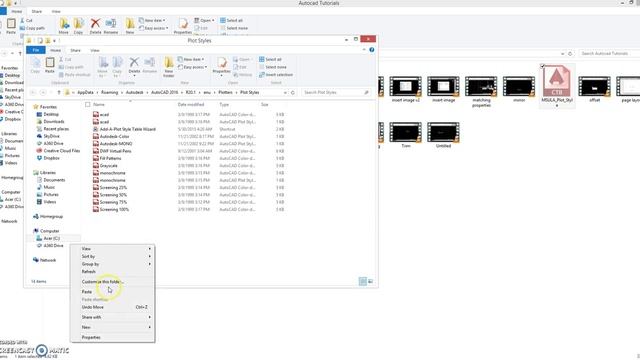This screenshot has height=360, width=640.
Task: Click Delete icon in Autocad Tutorials ribbon
Action: pos(95,26)
